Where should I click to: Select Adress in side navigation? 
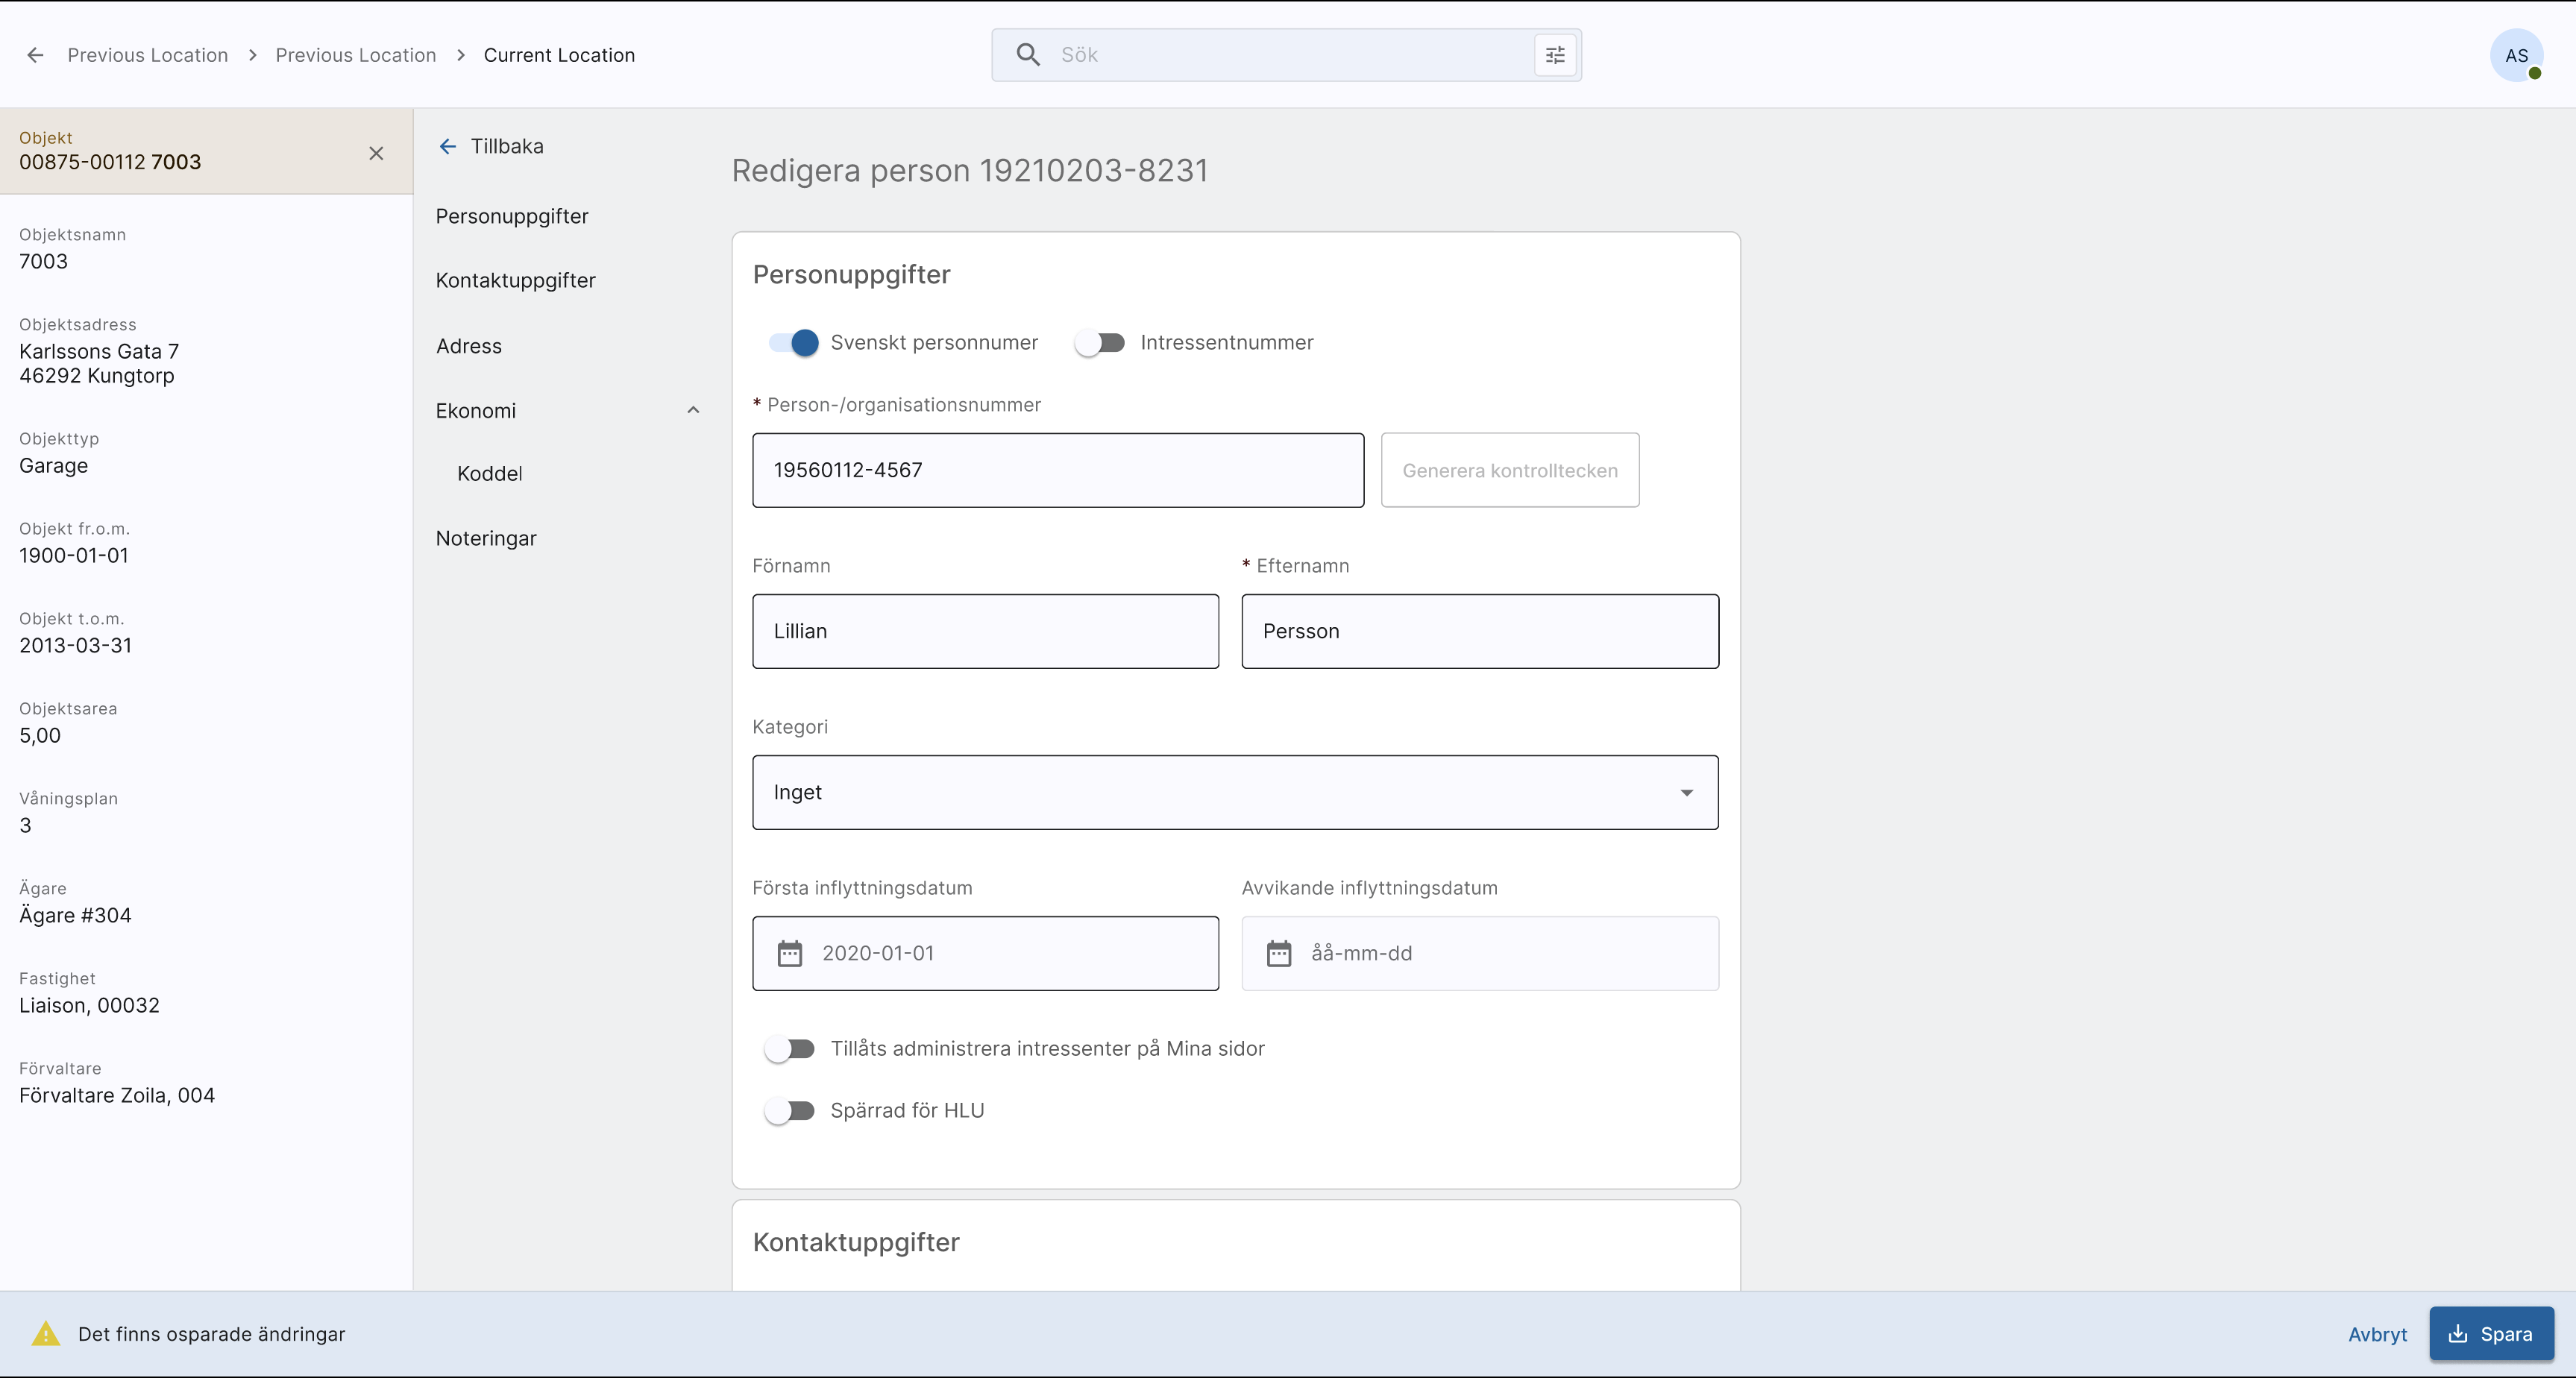click(469, 346)
